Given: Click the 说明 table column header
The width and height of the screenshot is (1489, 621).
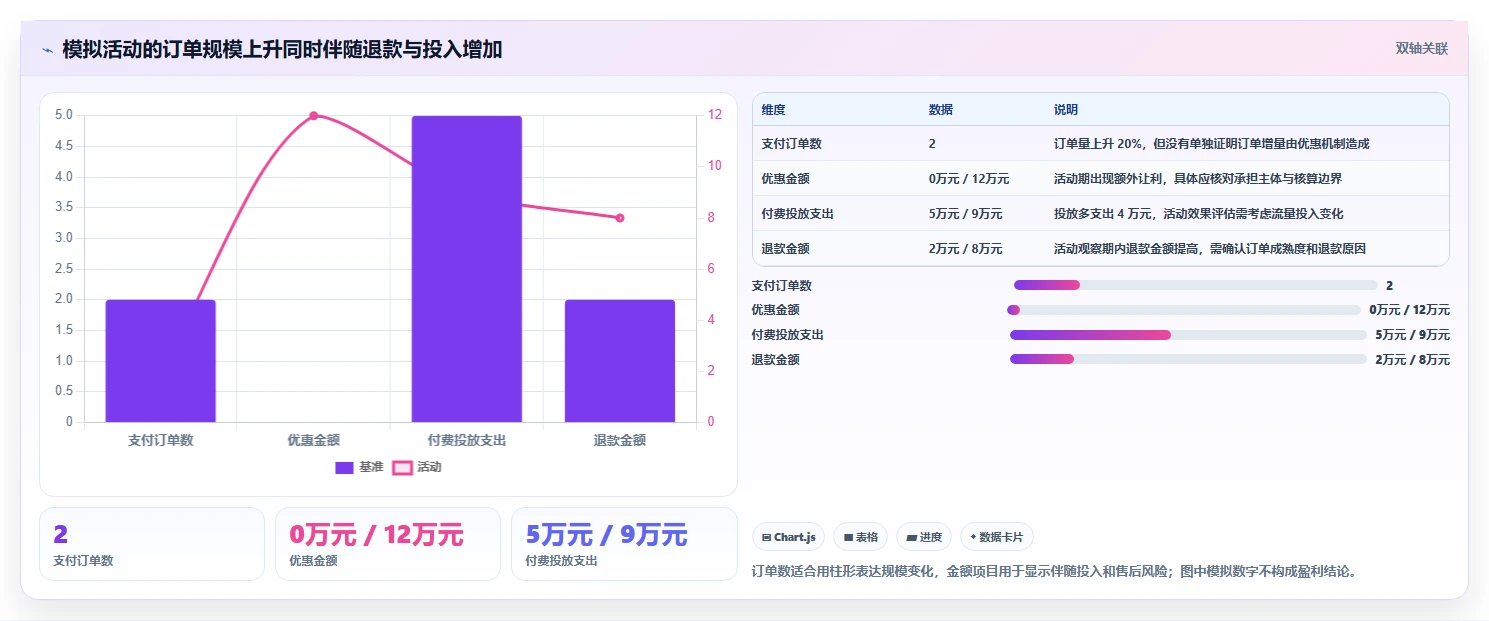Looking at the screenshot, I should (x=1065, y=110).
